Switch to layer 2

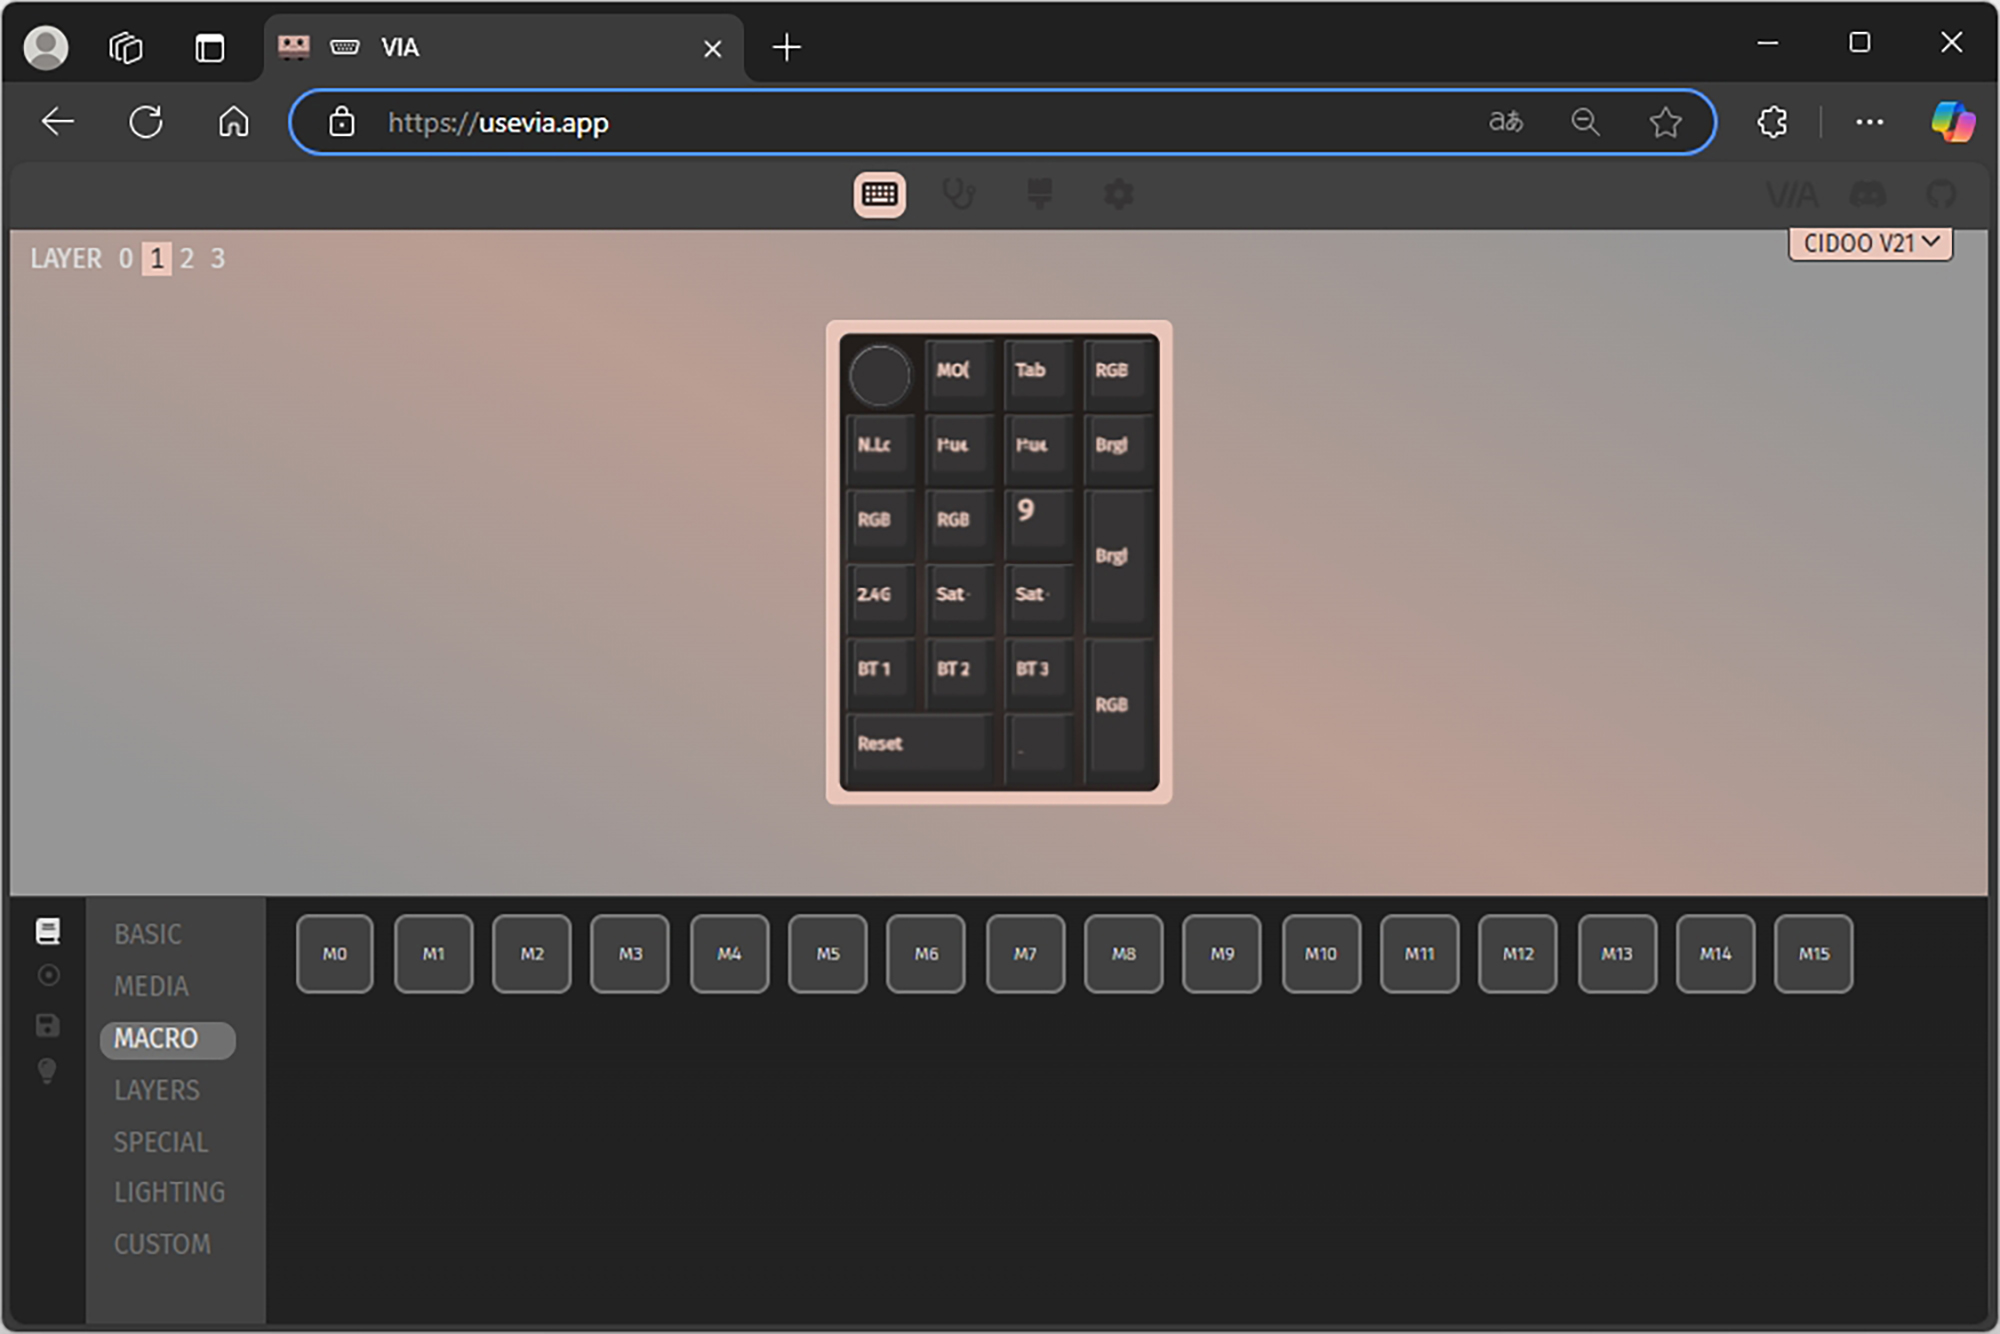187,259
